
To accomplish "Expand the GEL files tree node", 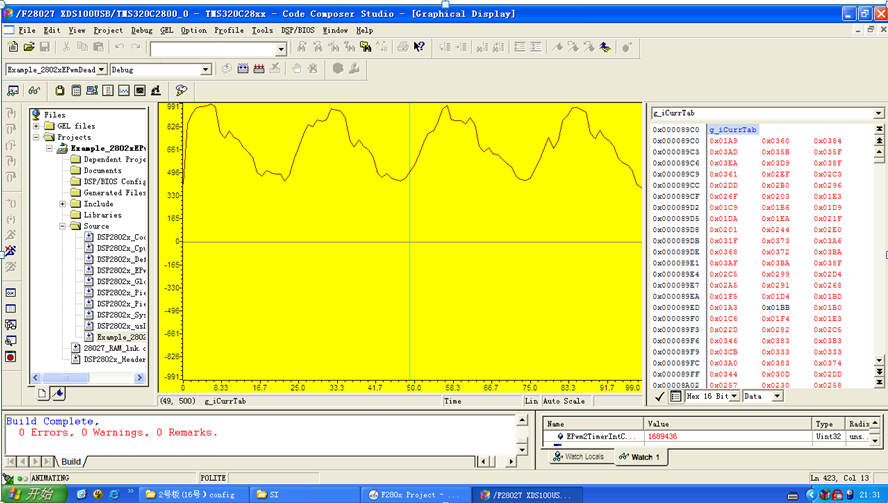I will click(37, 126).
